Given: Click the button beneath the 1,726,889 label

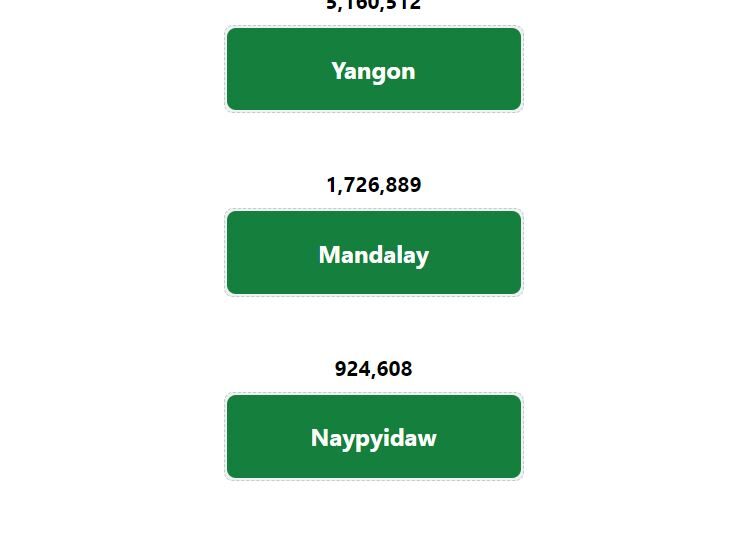Looking at the screenshot, I should [x=374, y=253].
